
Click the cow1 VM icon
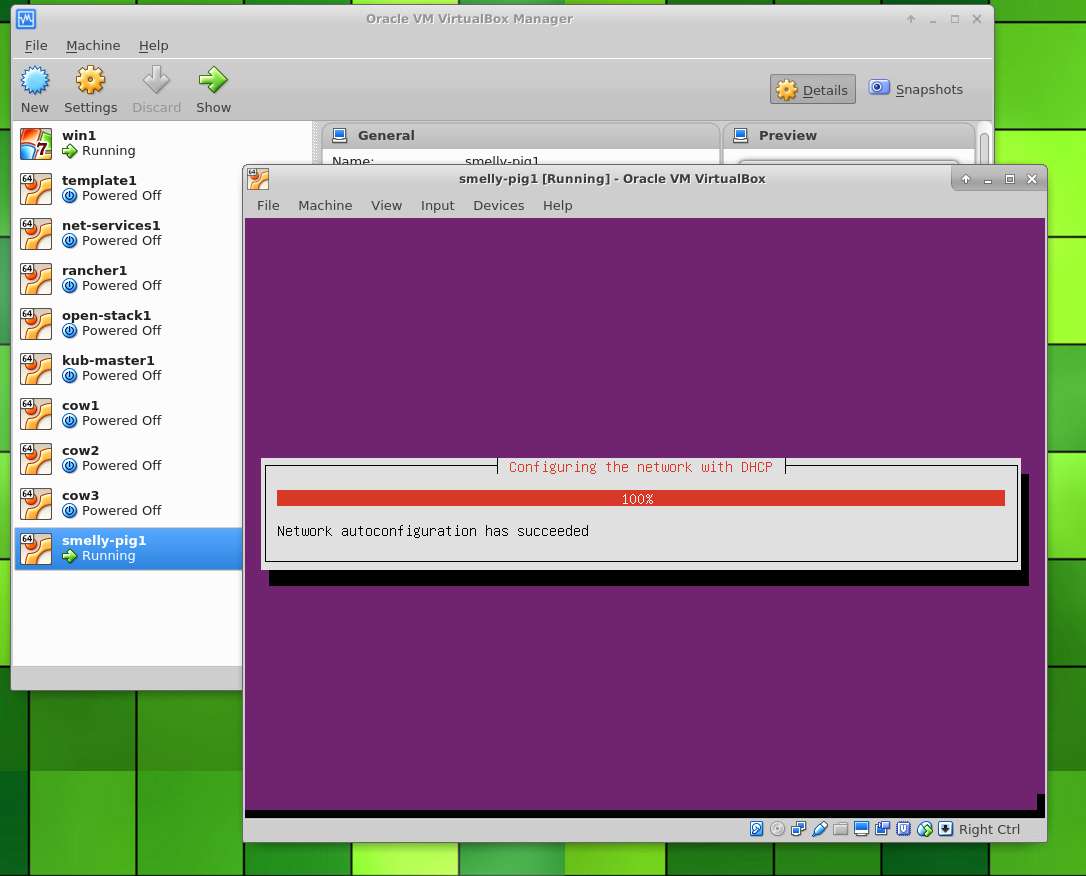tap(35, 413)
